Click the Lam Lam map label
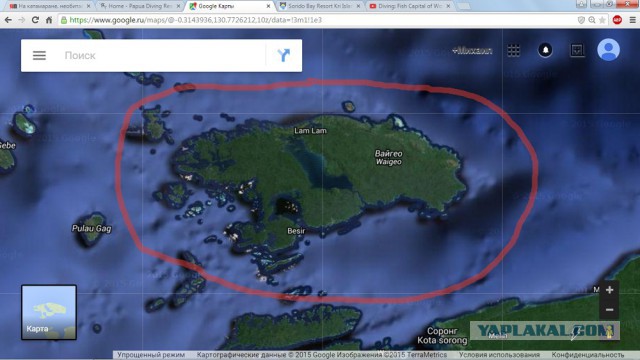This screenshot has width=640, height=360. click(x=310, y=131)
